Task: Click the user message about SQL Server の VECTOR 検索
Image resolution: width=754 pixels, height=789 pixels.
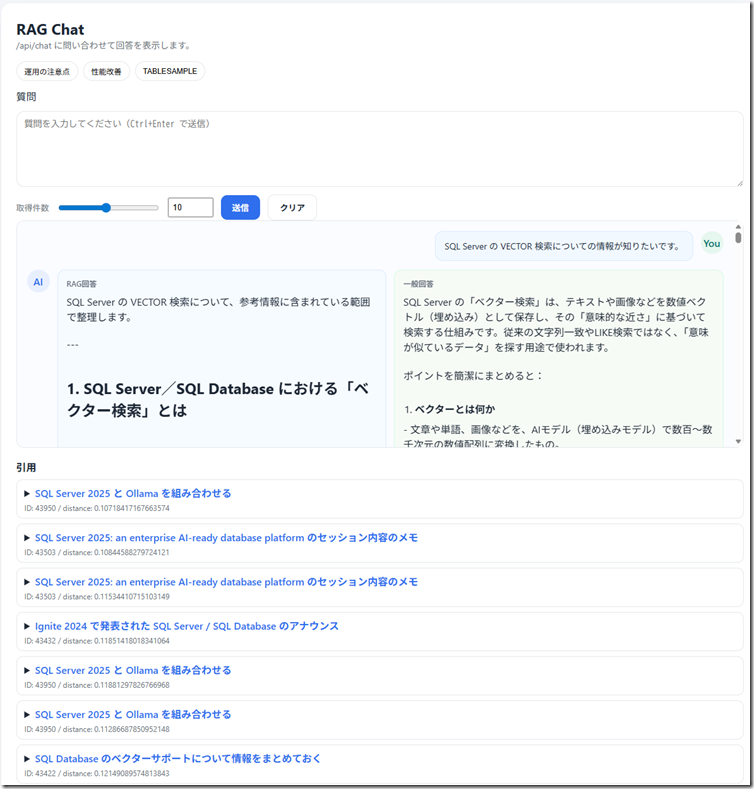Action: 564,246
